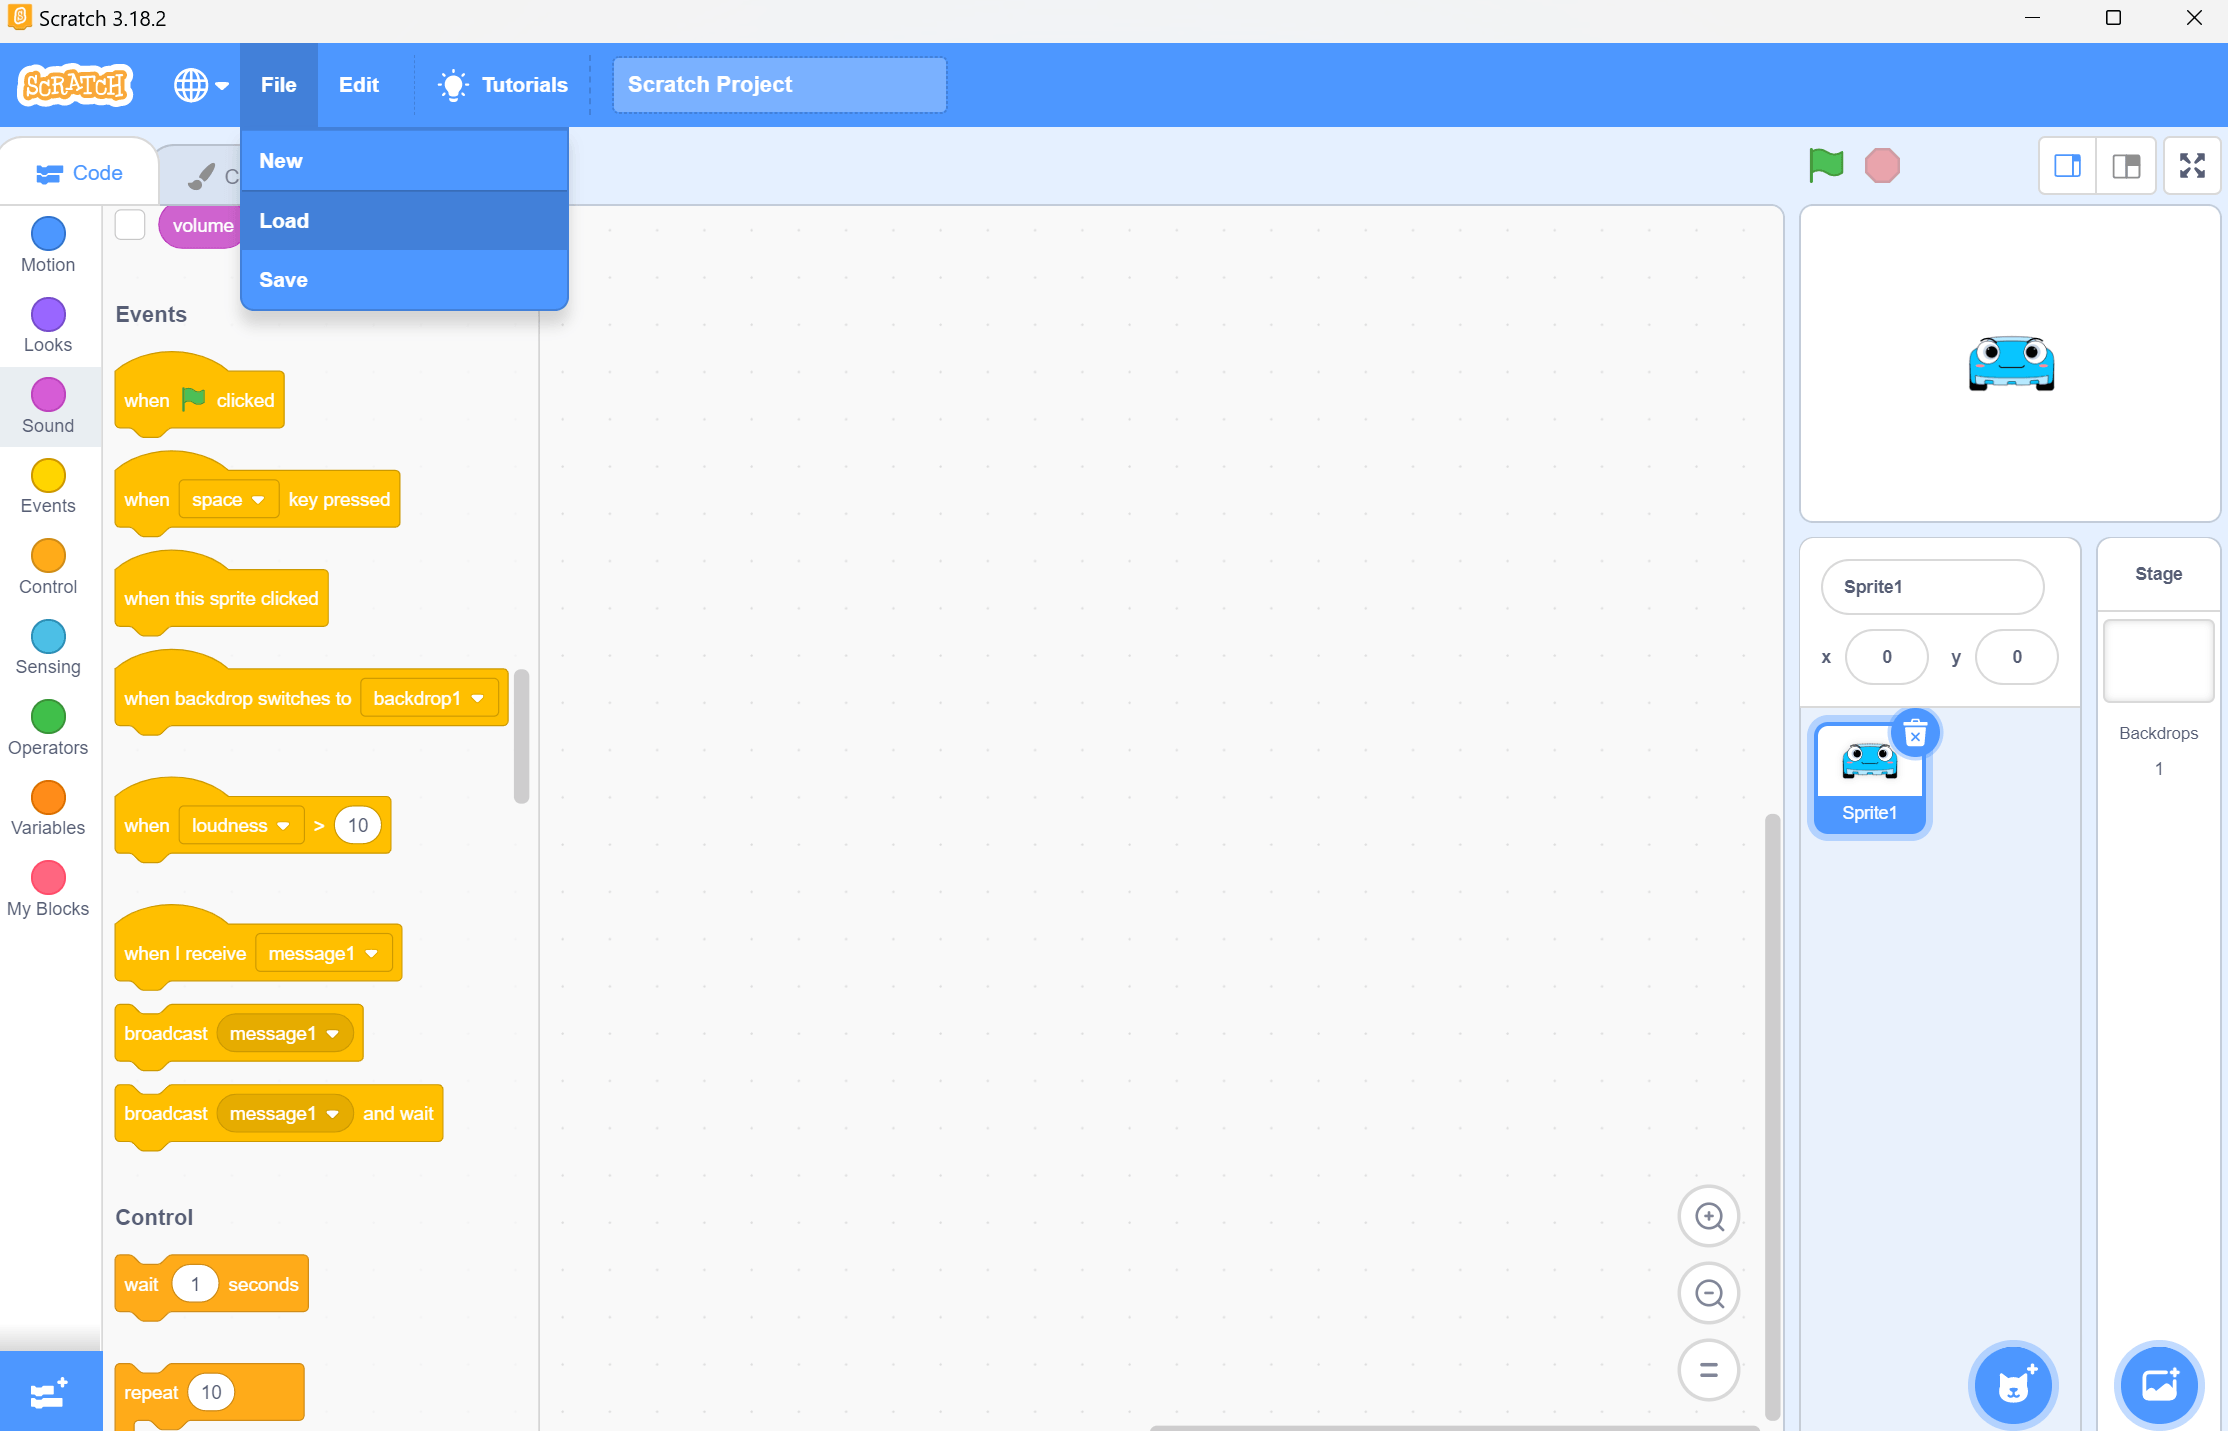Tick the volume reporter checkbox
The height and width of the screenshot is (1431, 2228).
click(x=130, y=225)
